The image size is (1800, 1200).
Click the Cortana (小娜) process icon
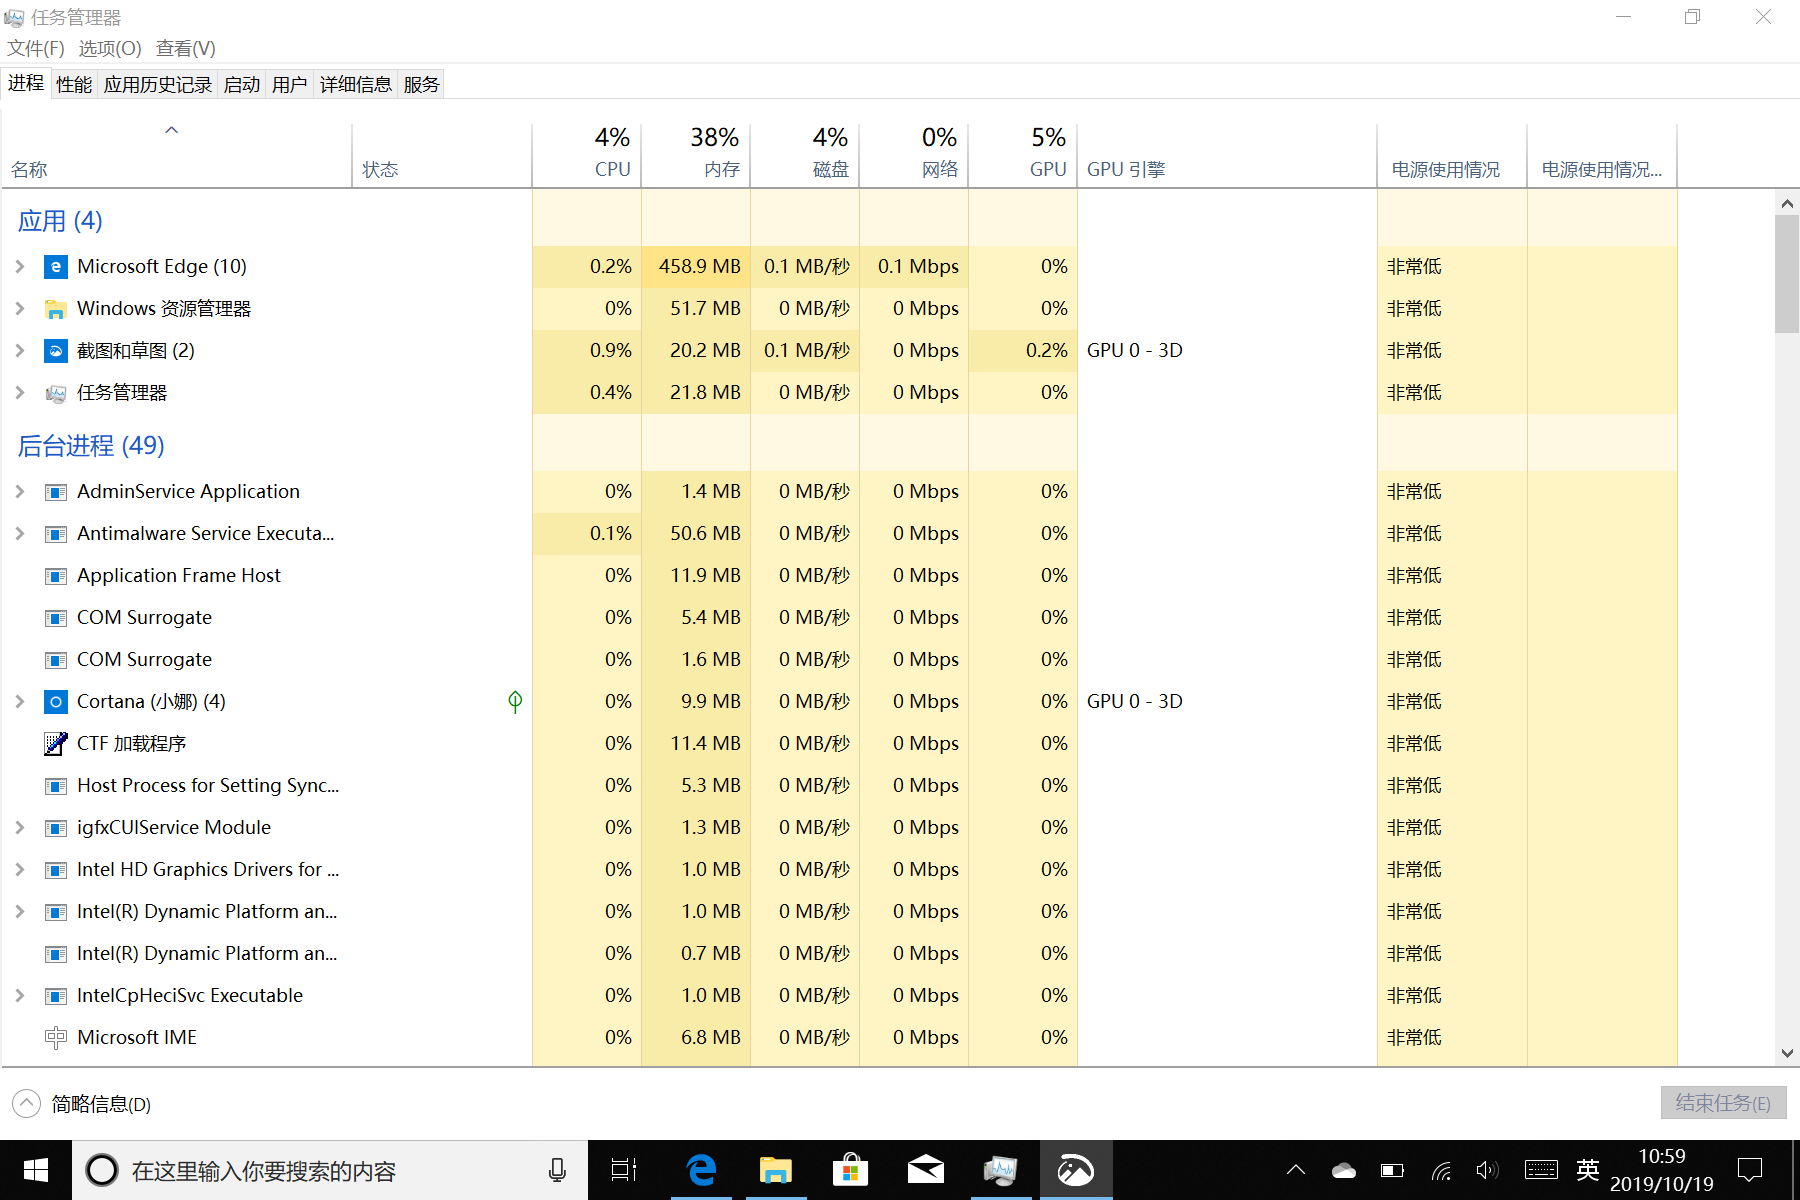pos(56,702)
